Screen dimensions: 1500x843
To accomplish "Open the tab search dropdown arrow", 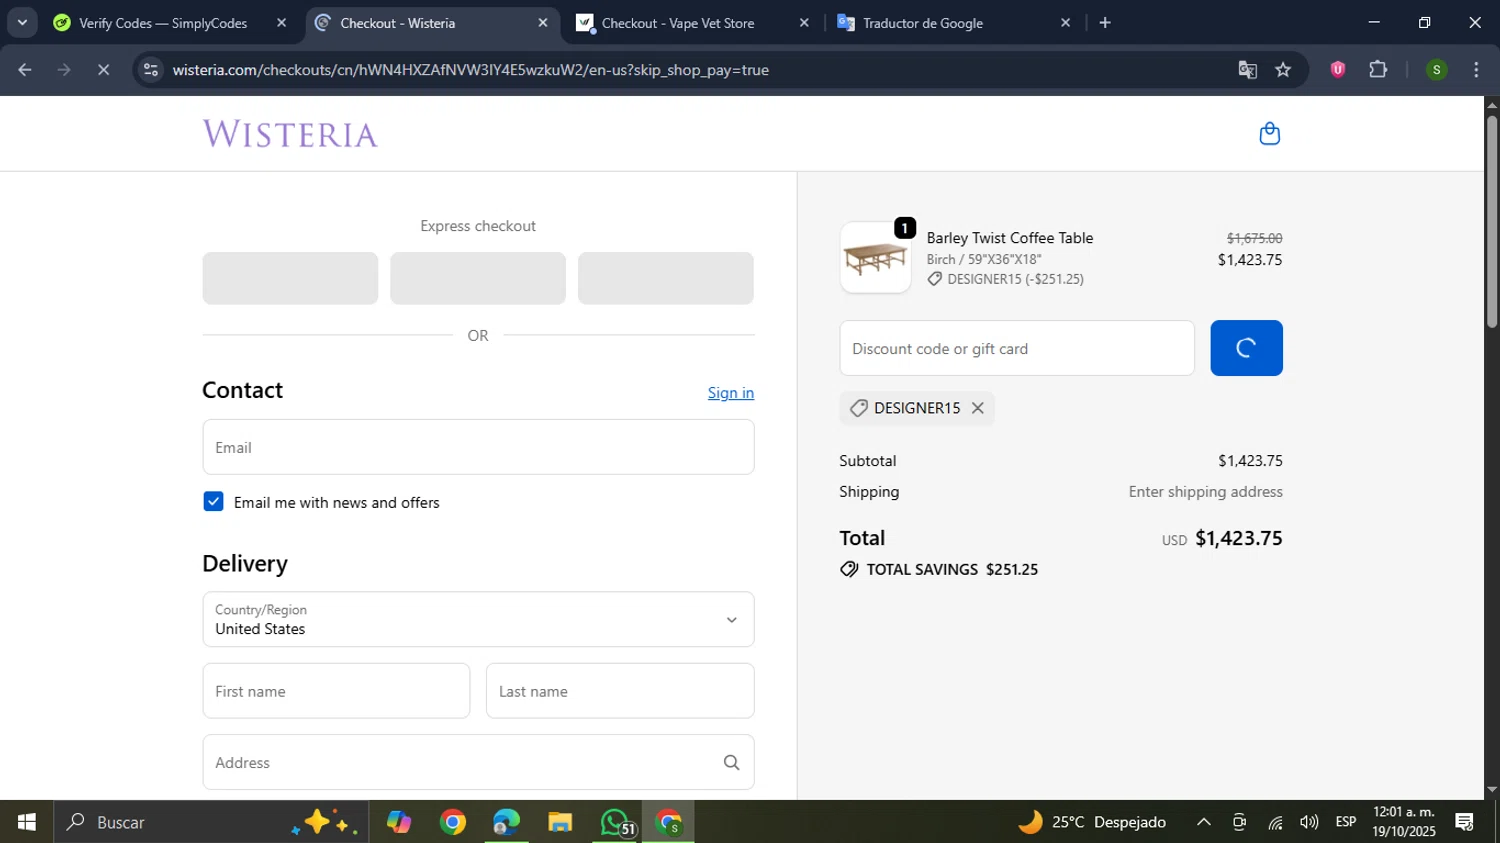I will (22, 23).
